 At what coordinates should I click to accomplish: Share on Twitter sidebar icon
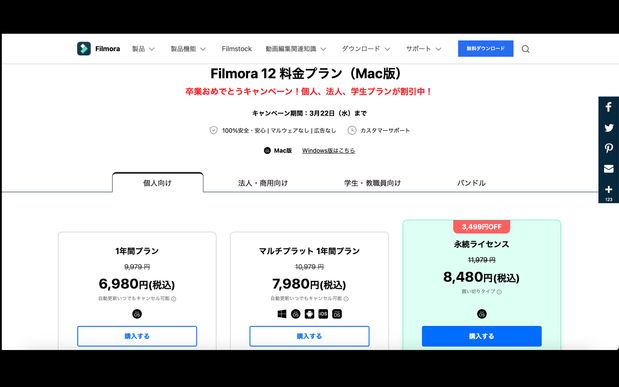609,128
